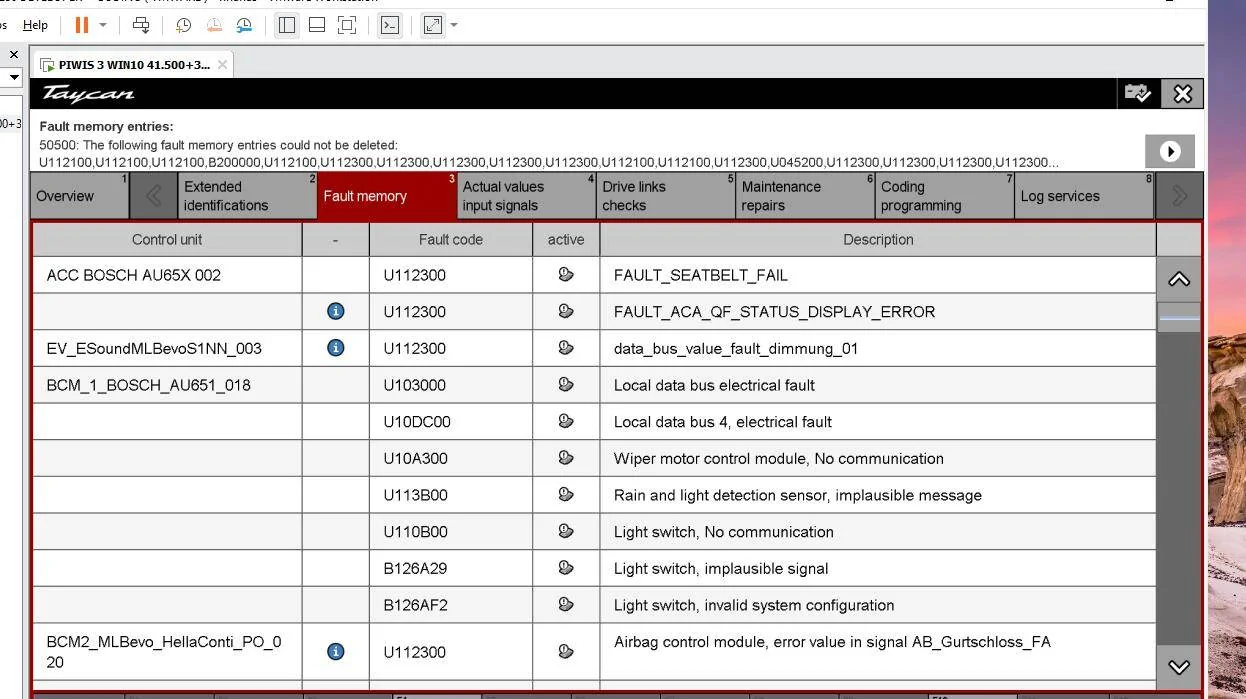The image size is (1246, 699).
Task: Open the snapshot manager
Action: [x=244, y=25]
